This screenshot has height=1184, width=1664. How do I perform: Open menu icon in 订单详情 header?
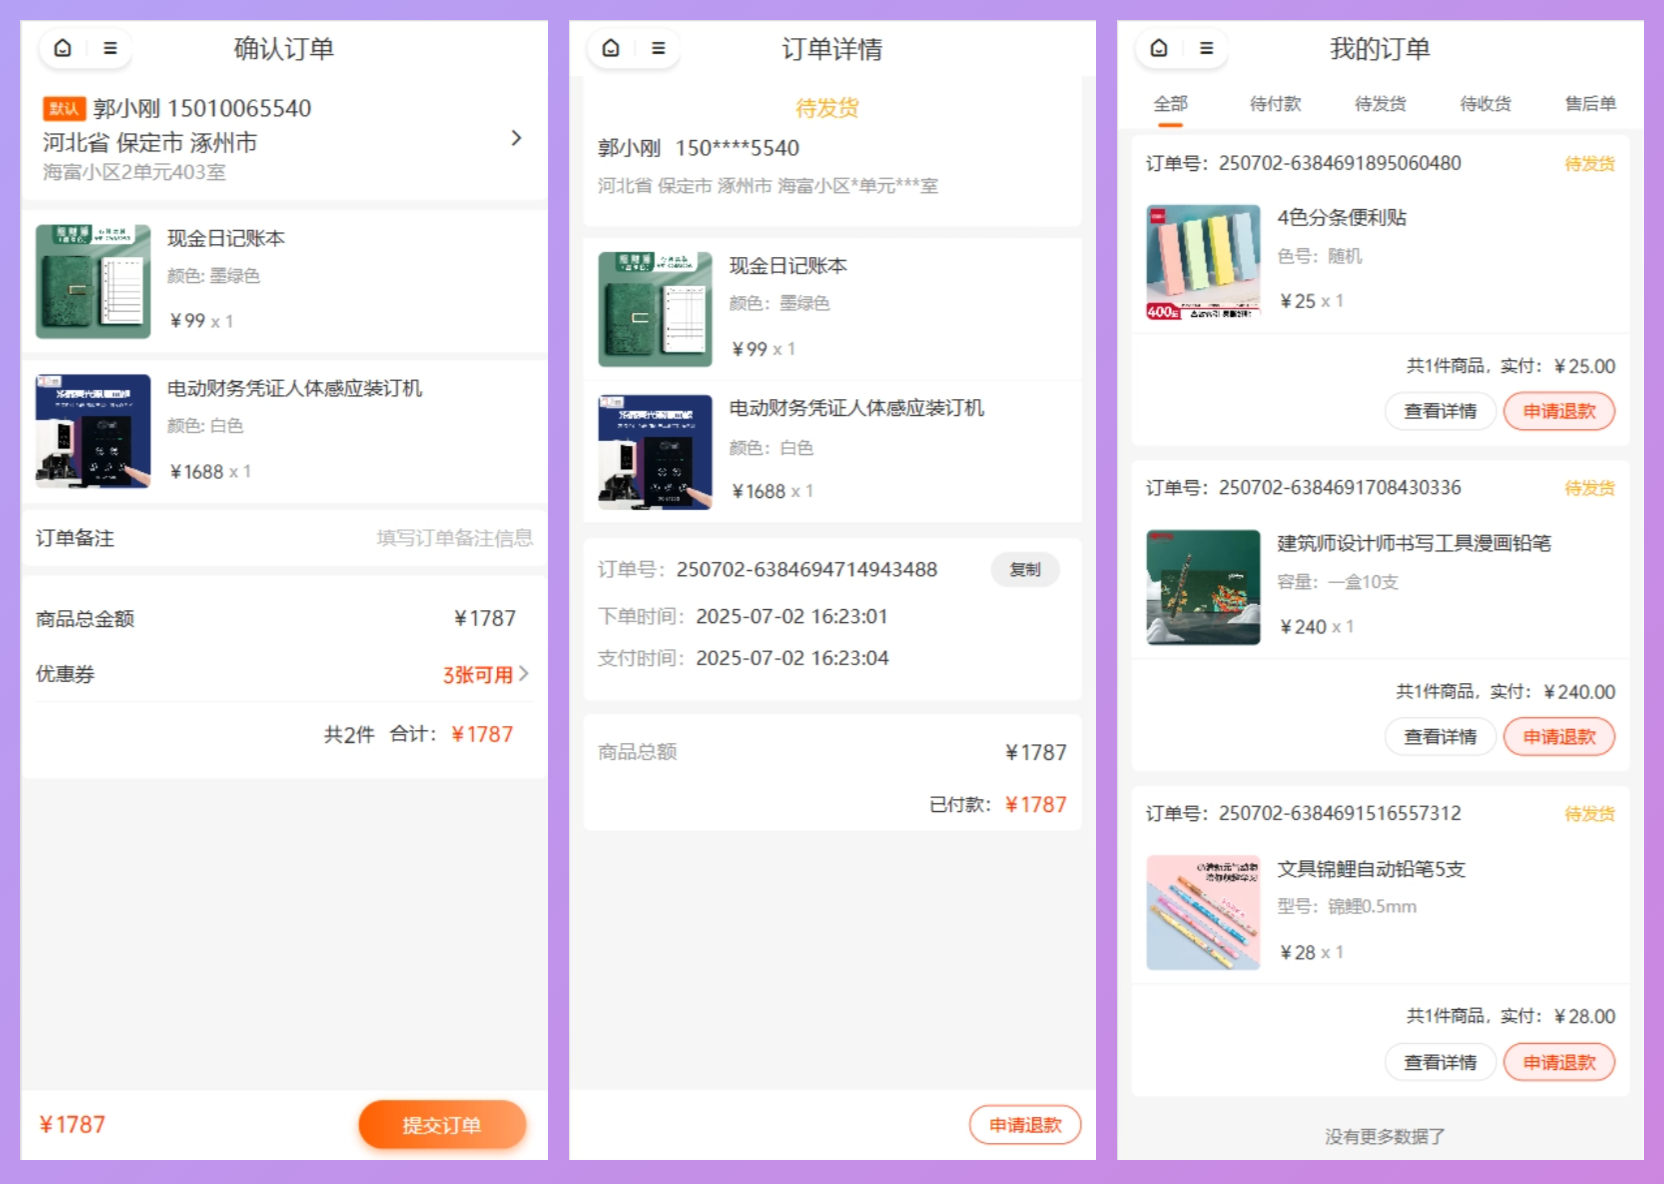click(x=658, y=48)
